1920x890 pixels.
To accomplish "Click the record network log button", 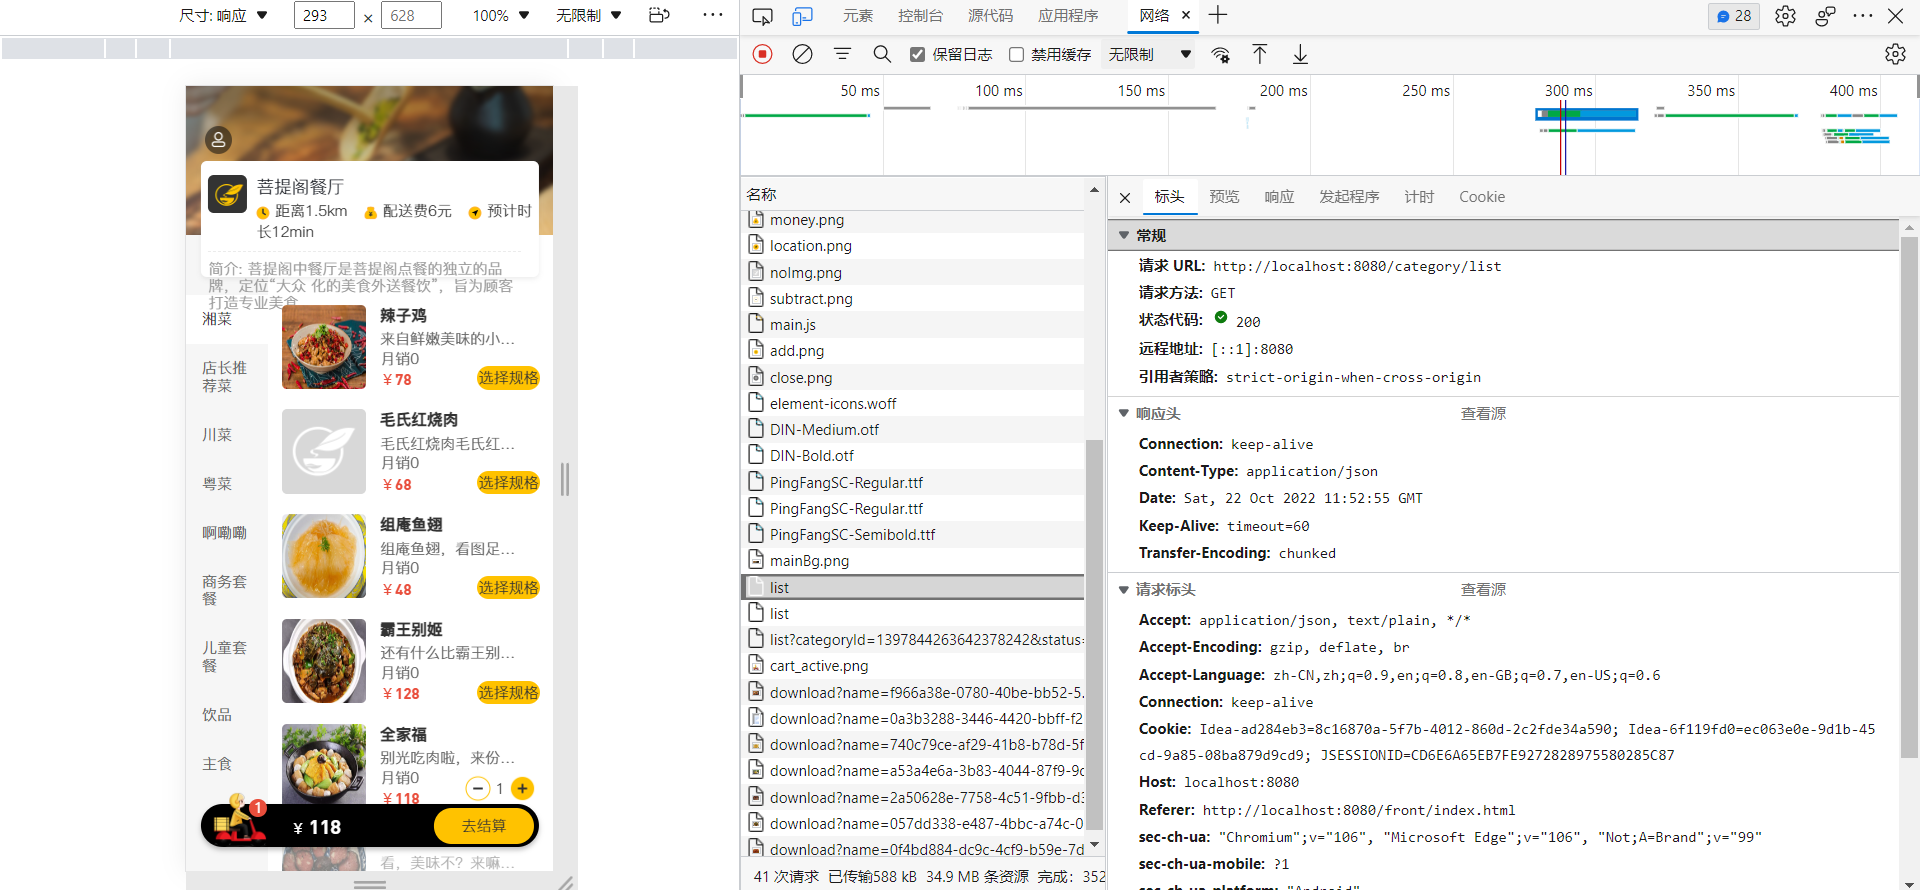I will click(763, 54).
